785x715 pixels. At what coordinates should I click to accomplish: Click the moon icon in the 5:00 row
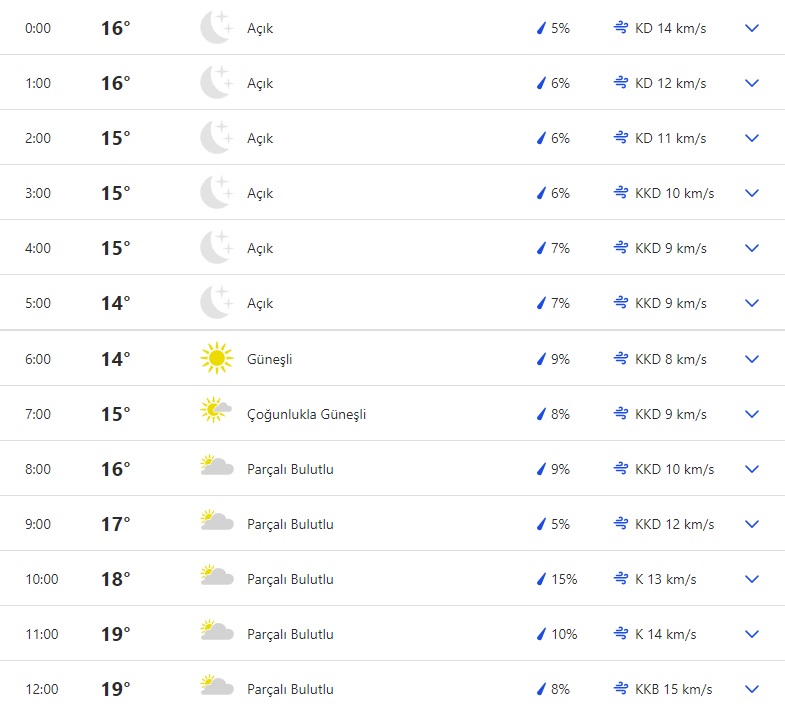[216, 303]
